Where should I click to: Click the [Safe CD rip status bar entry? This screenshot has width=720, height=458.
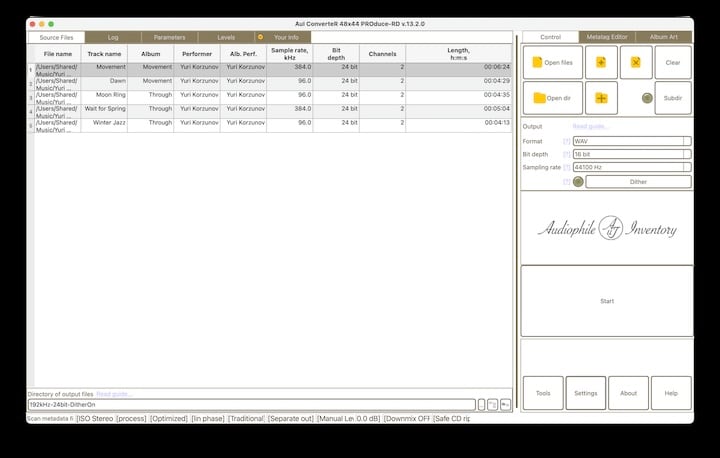(451, 418)
